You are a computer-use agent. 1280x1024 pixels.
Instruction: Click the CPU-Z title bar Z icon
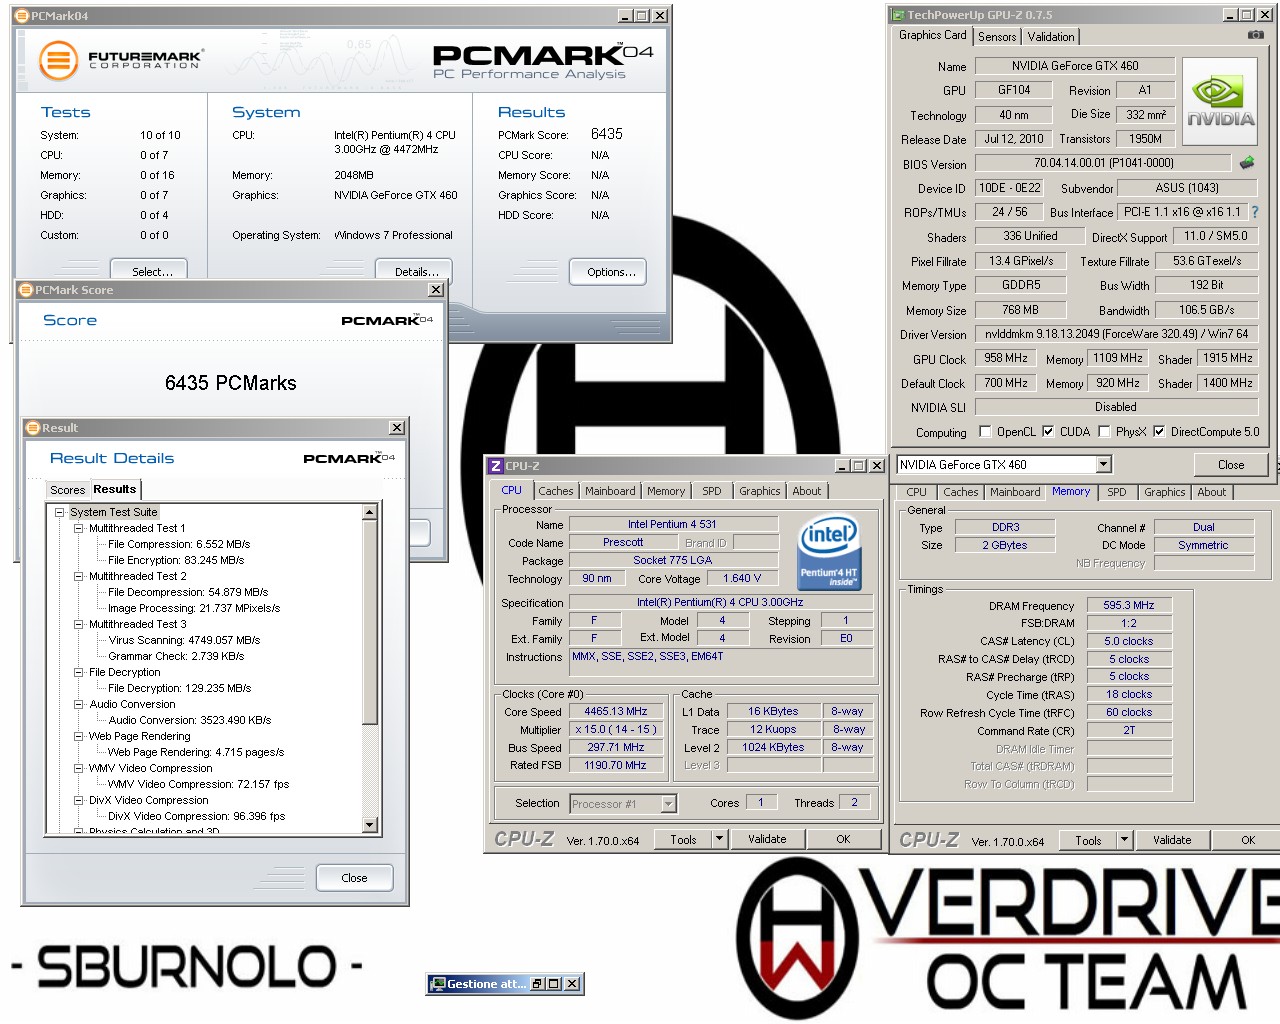pyautogui.click(x=495, y=466)
